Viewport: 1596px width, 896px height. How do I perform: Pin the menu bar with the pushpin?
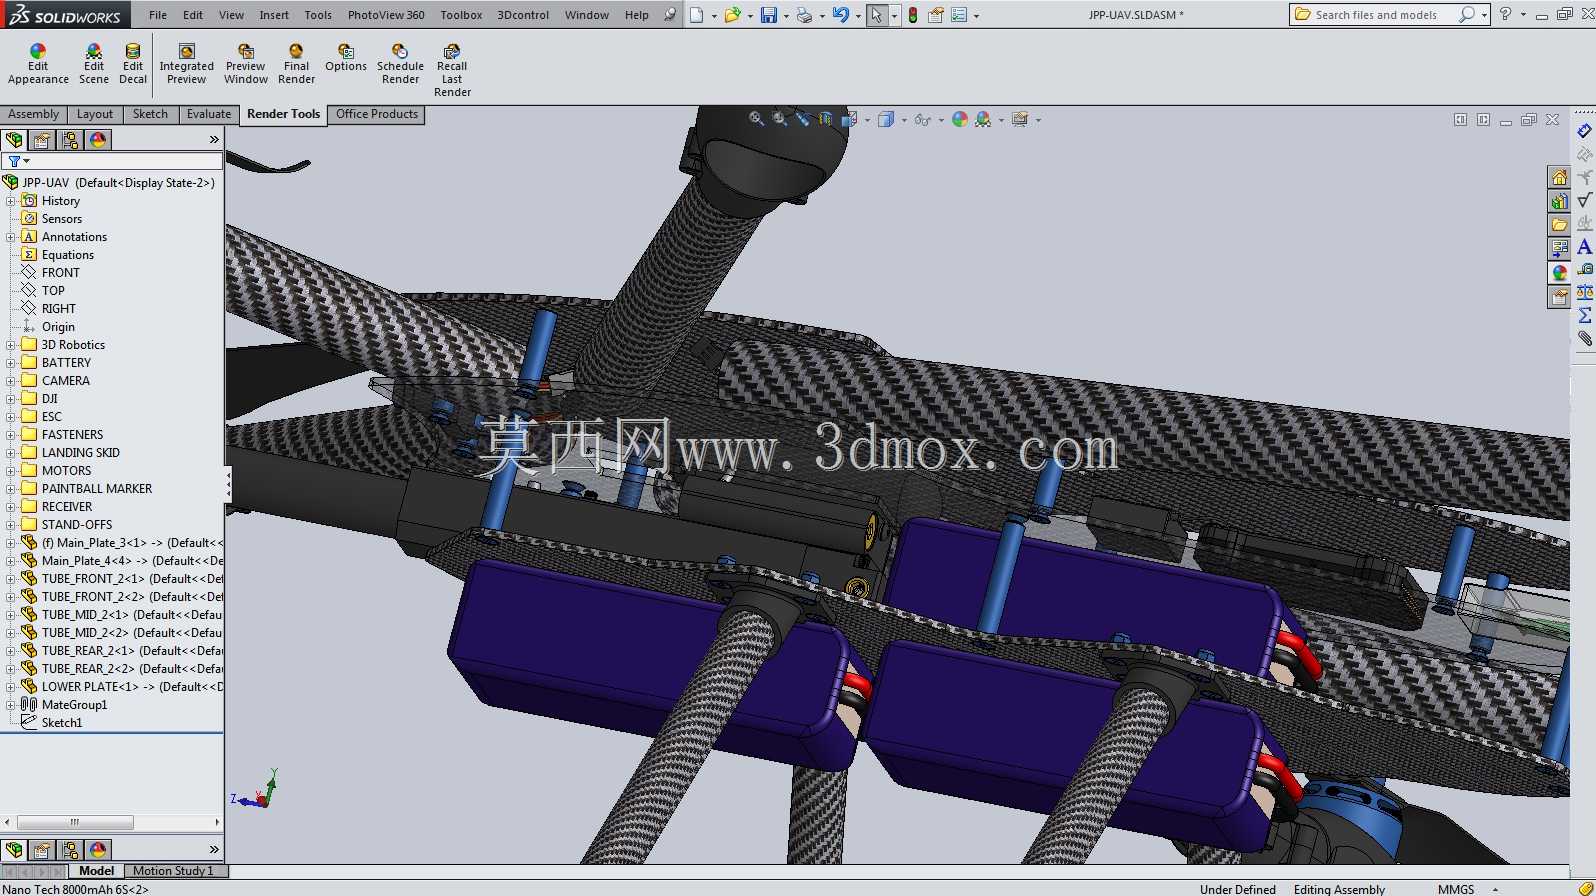[x=670, y=15]
